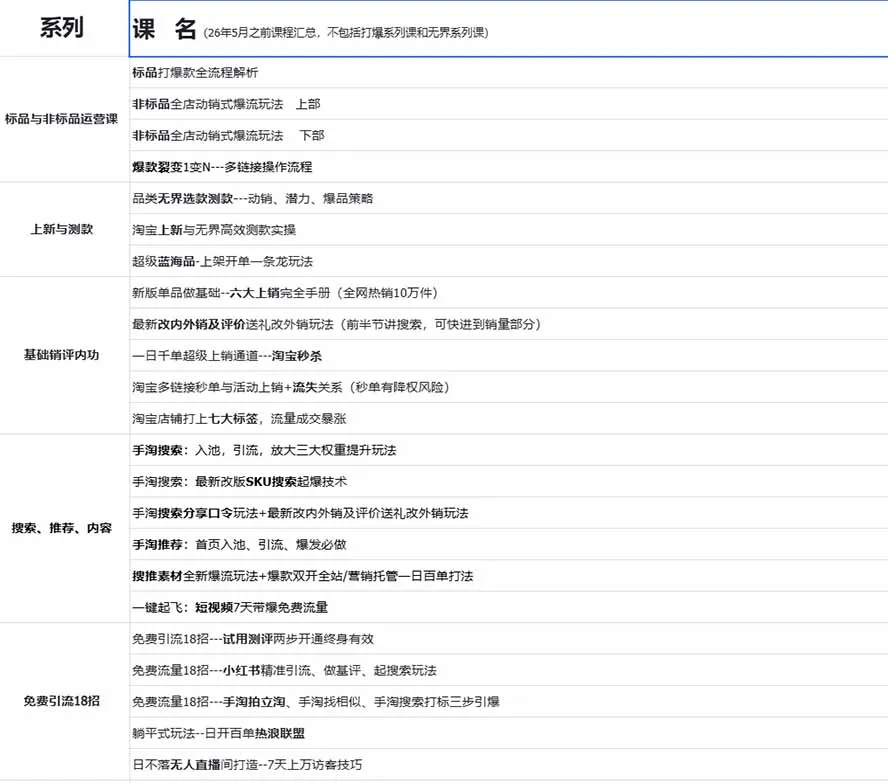This screenshot has width=888, height=783.
Task: Select 非标品全店动销式爆流玩法 下部 cell
Action: click(x=509, y=135)
